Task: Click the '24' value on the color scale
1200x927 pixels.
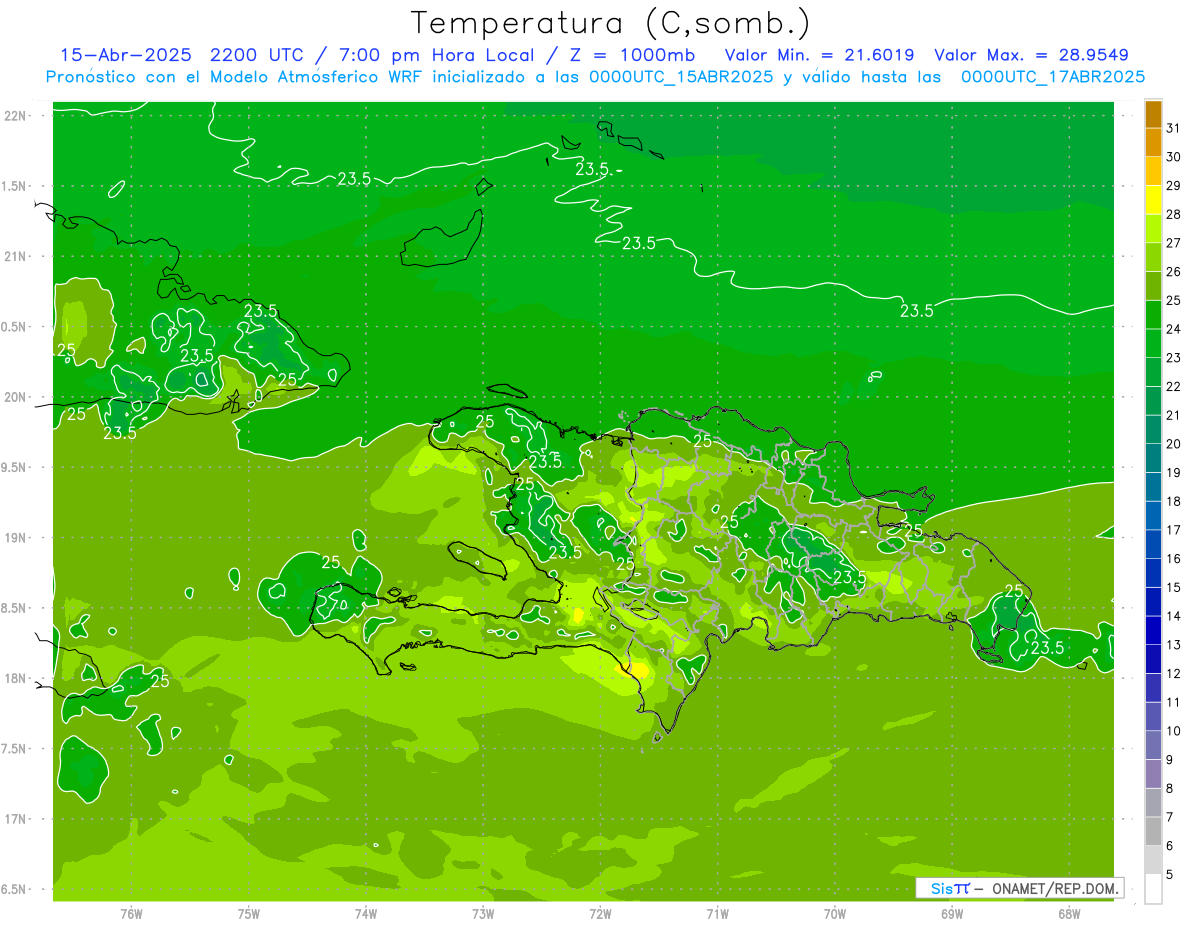Action: click(1174, 329)
